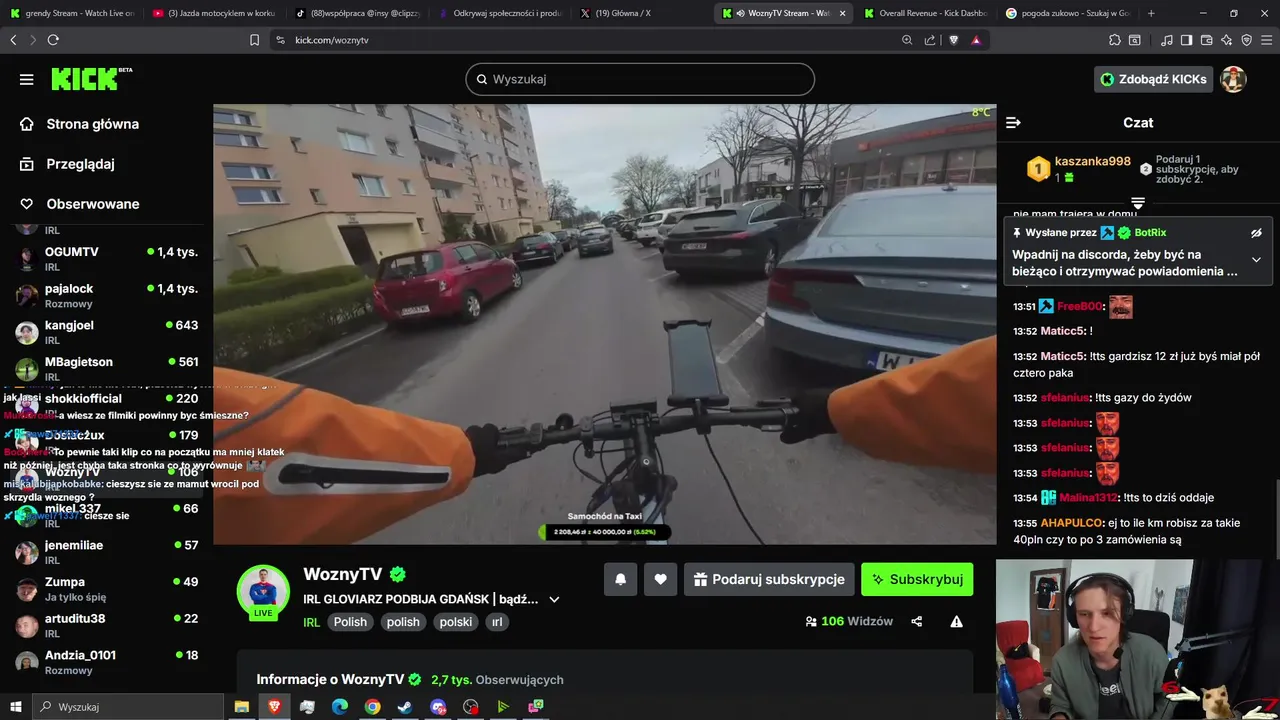The width and height of the screenshot is (1280, 720).
Task: Go back in browser history
Action: [x=13, y=40]
